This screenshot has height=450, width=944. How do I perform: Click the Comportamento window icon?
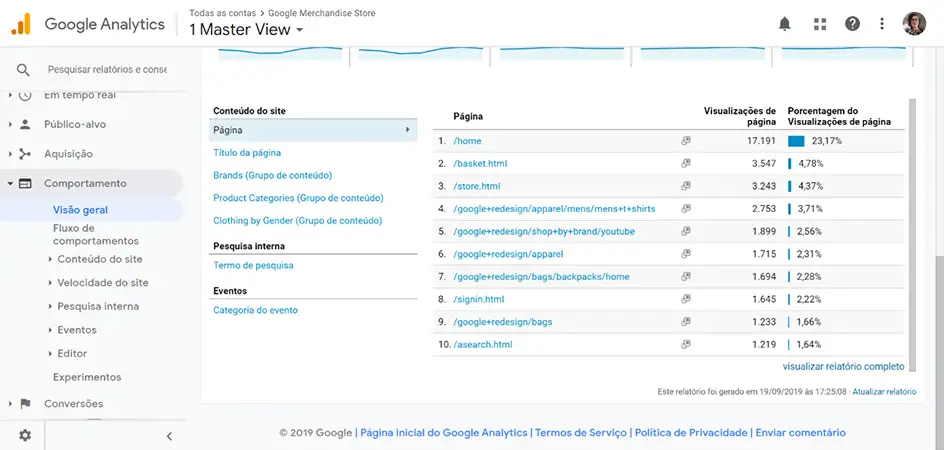[x=25, y=183]
